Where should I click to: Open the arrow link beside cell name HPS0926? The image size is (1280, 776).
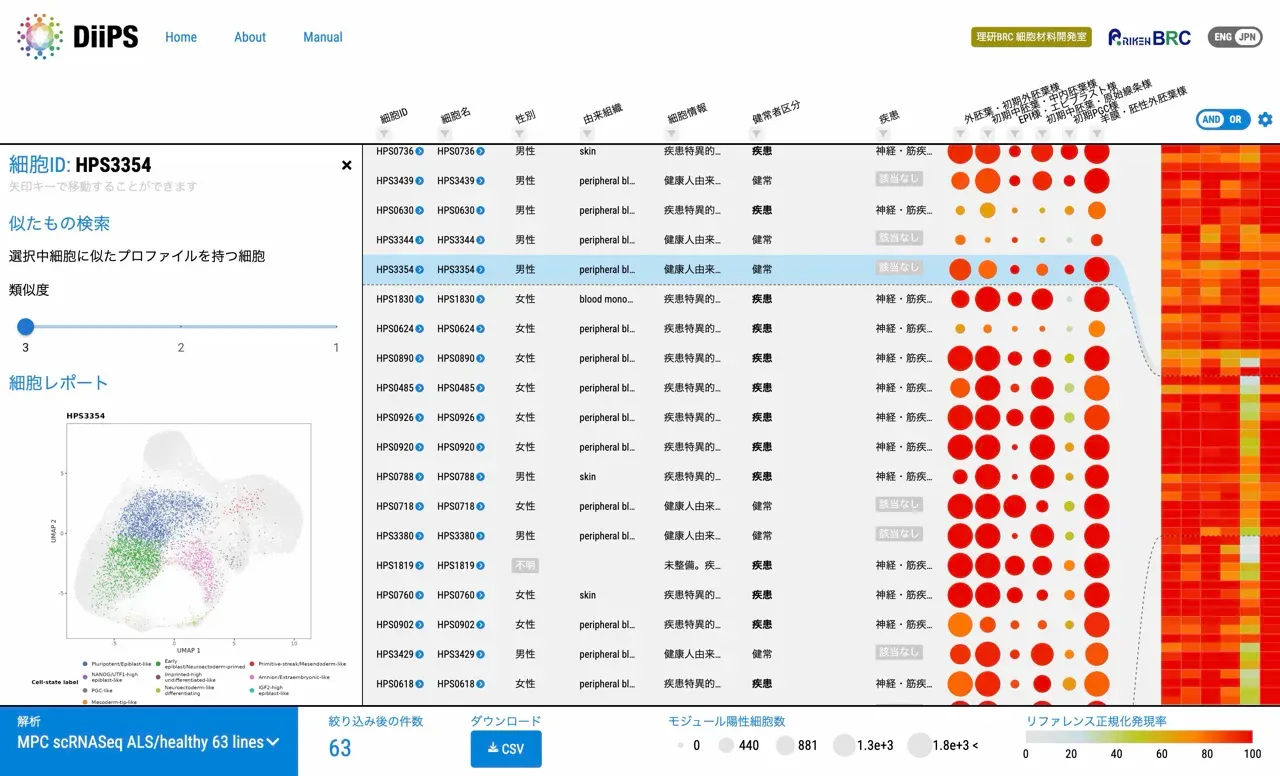[x=481, y=417]
